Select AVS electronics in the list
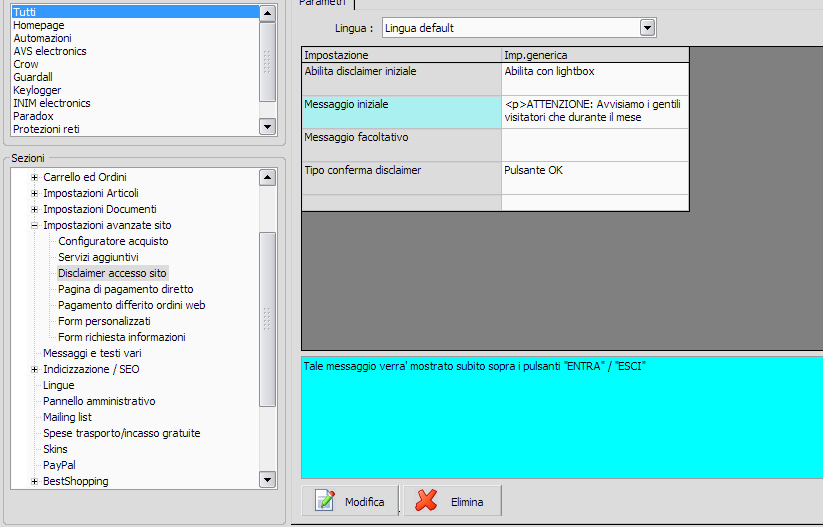The height and width of the screenshot is (527, 823). click(135, 51)
